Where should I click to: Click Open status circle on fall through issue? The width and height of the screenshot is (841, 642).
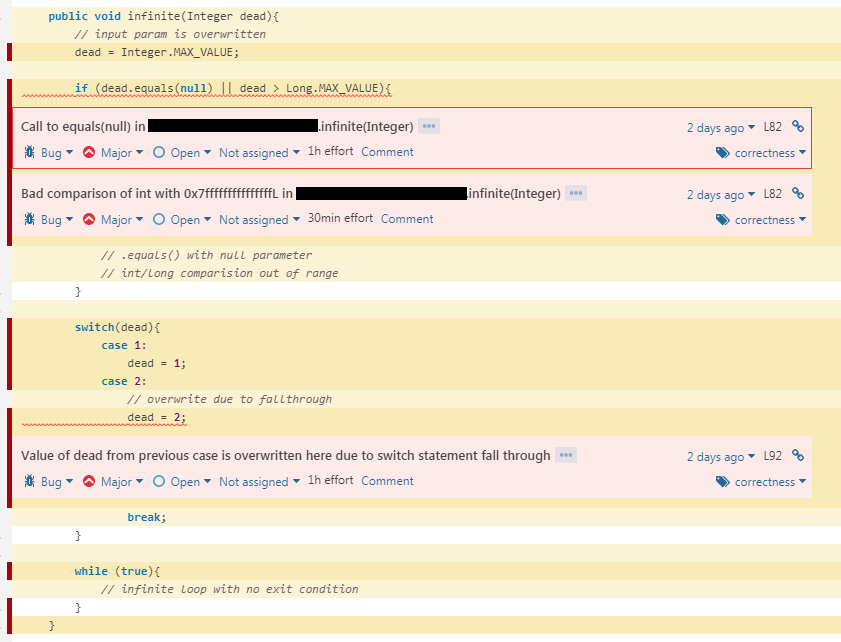click(159, 482)
